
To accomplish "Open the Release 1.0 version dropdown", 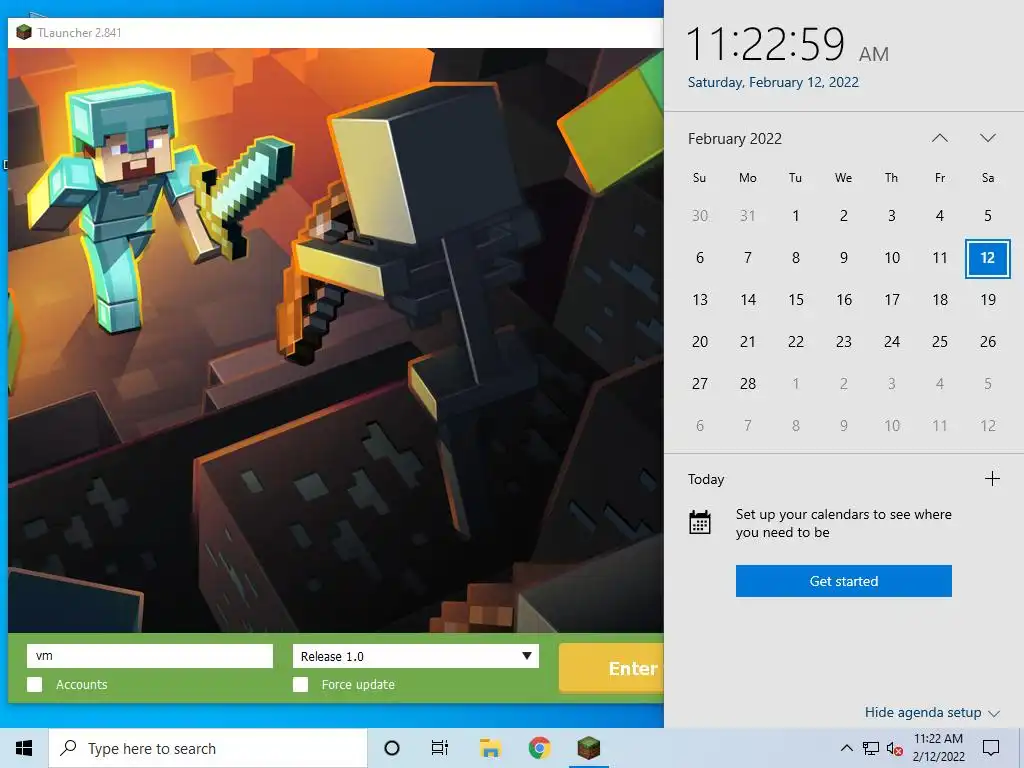I will pos(416,656).
